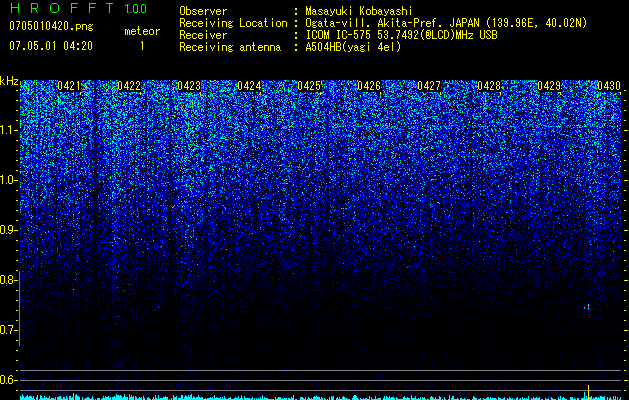
Task: Click the yellow detection spike in bottom strip
Action: pyautogui.click(x=588, y=392)
